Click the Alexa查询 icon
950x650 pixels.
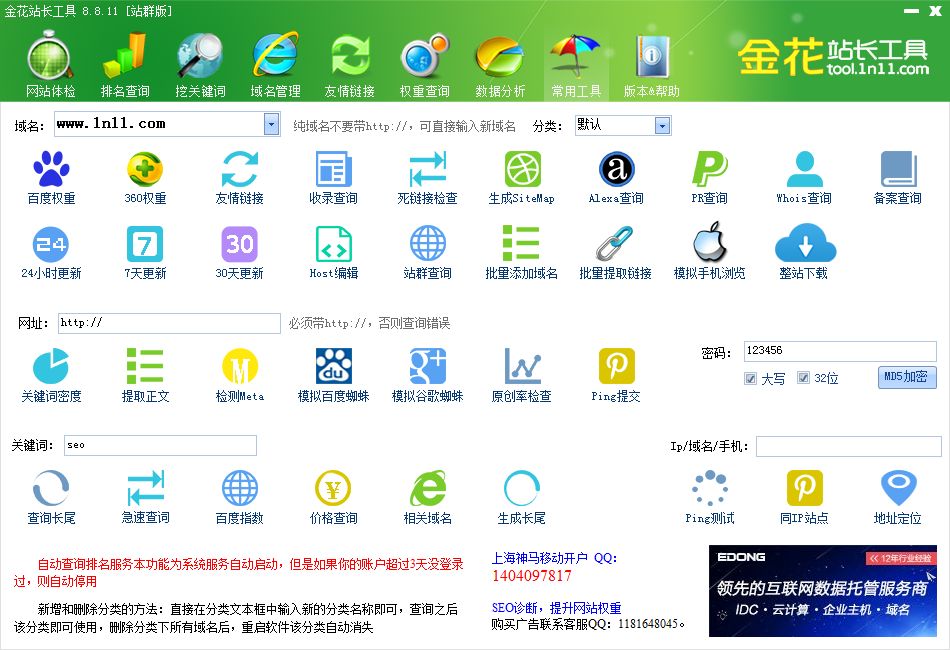tap(616, 170)
